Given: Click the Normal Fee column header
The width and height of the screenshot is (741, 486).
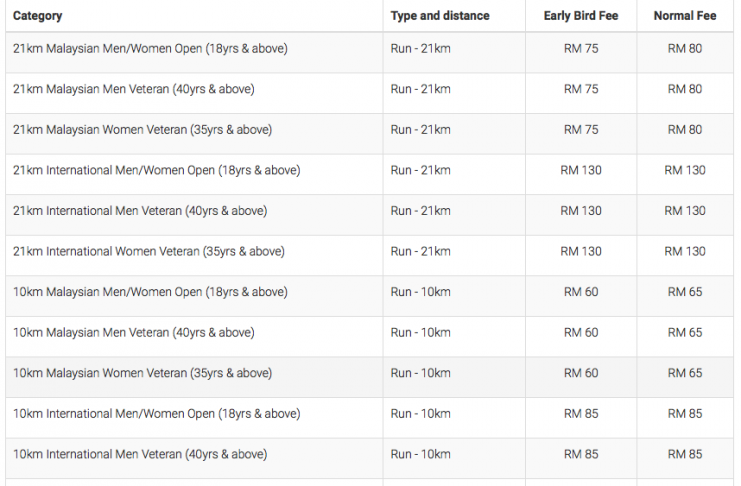Looking at the screenshot, I should 685,16.
